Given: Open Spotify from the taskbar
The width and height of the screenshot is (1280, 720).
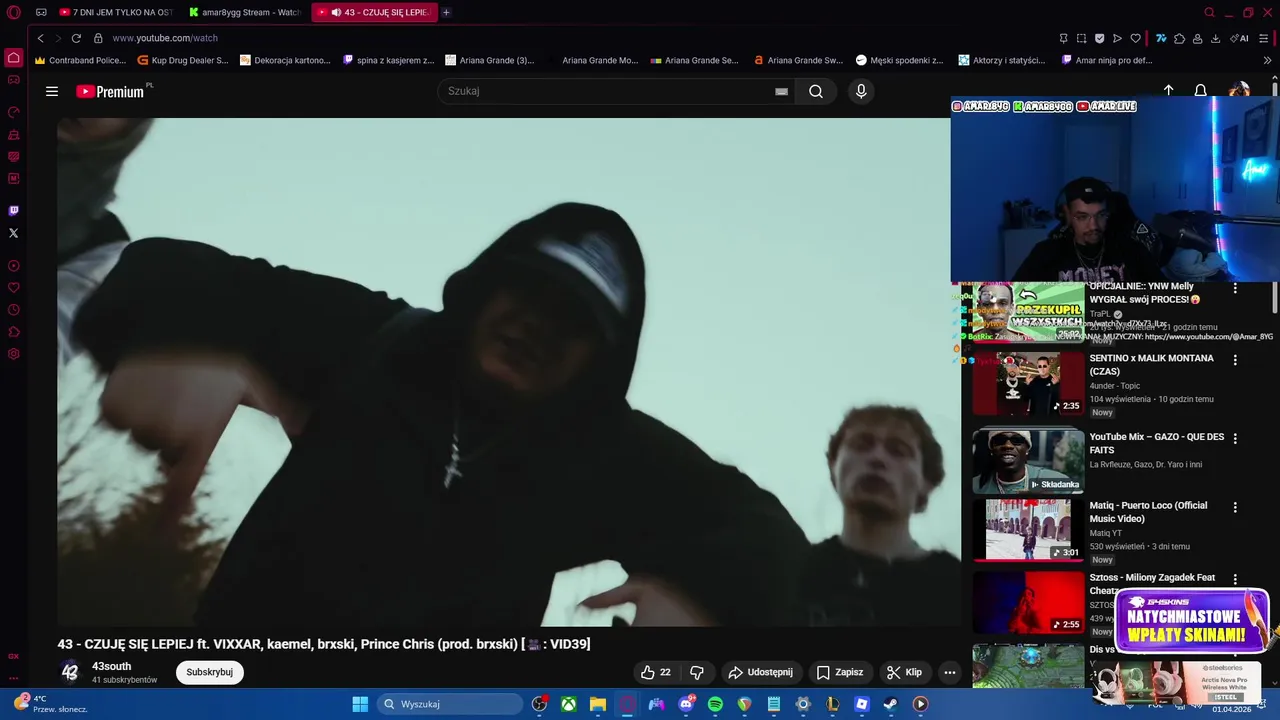Looking at the screenshot, I should tap(715, 704).
